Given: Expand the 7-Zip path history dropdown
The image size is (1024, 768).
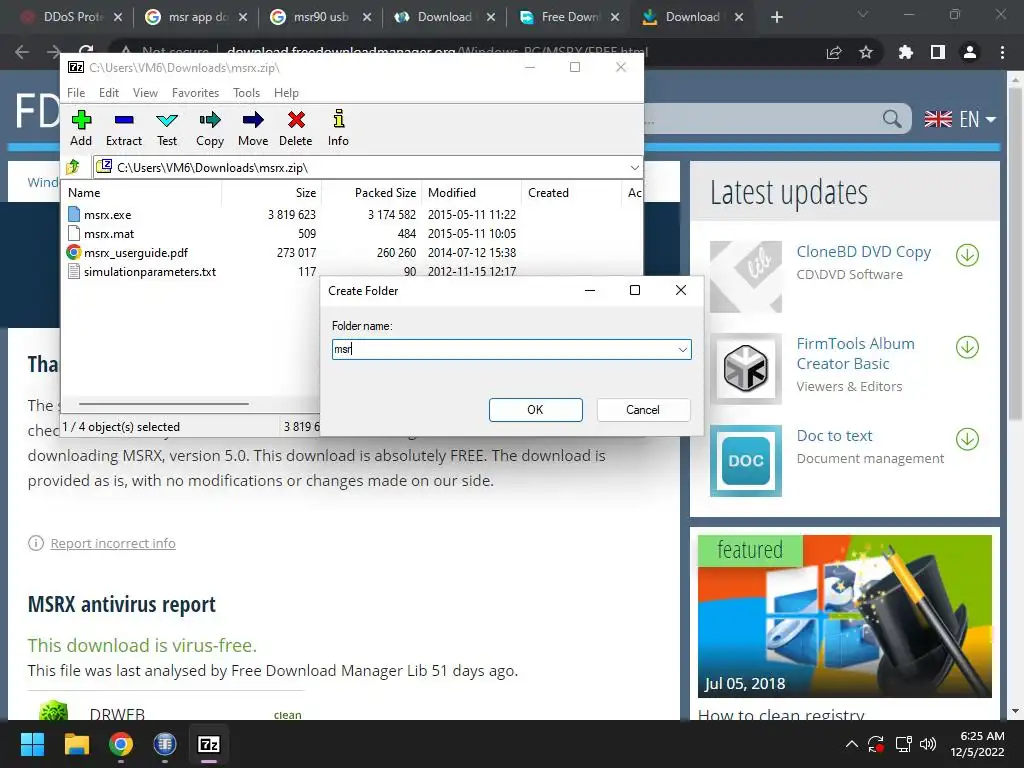Looking at the screenshot, I should pos(634,168).
